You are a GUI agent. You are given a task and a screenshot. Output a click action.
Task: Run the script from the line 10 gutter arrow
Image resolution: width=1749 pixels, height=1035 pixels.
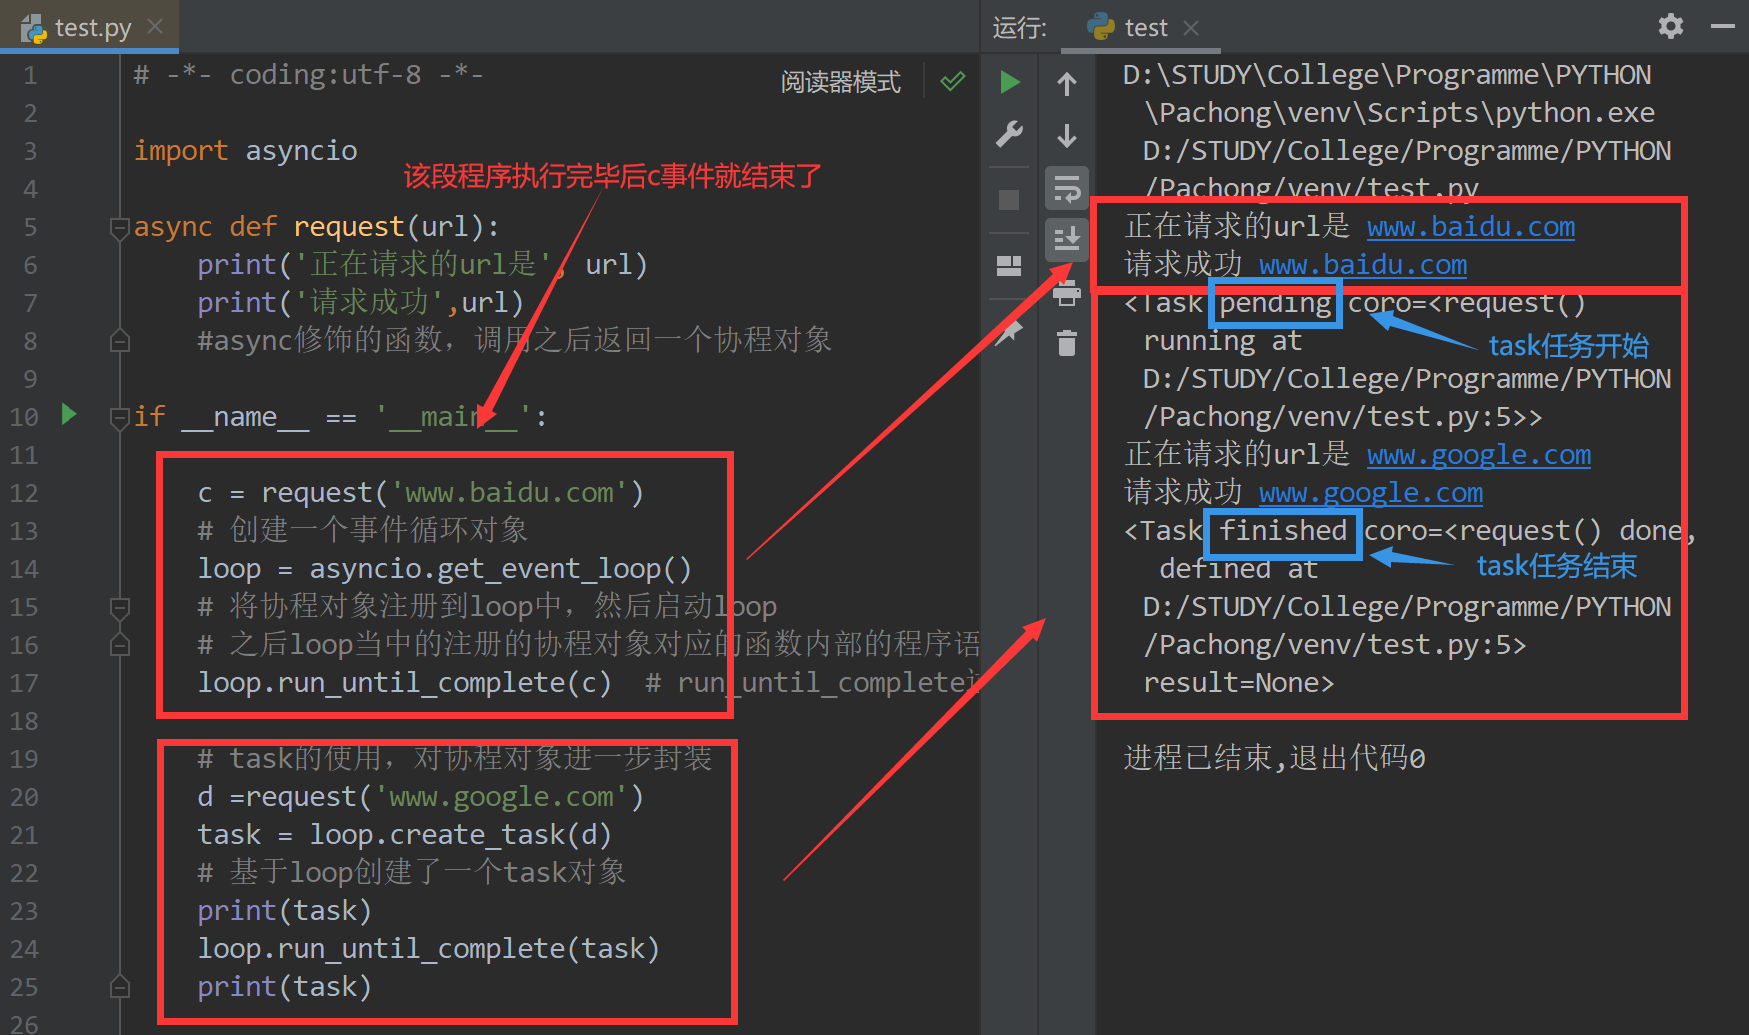tap(69, 414)
